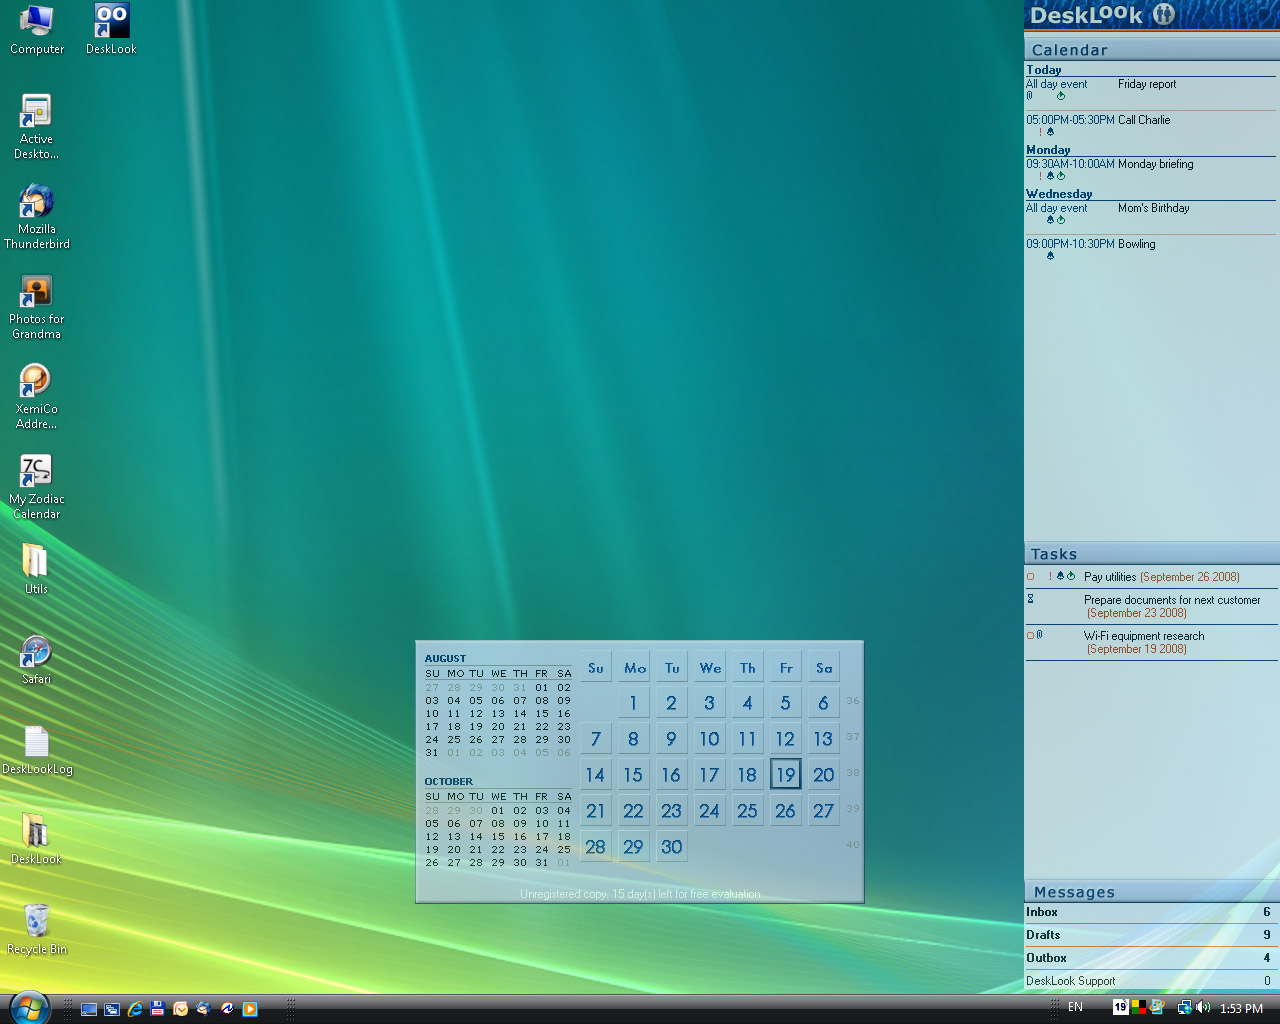Open the Utils folder icon
The image size is (1280, 1024).
[x=36, y=569]
